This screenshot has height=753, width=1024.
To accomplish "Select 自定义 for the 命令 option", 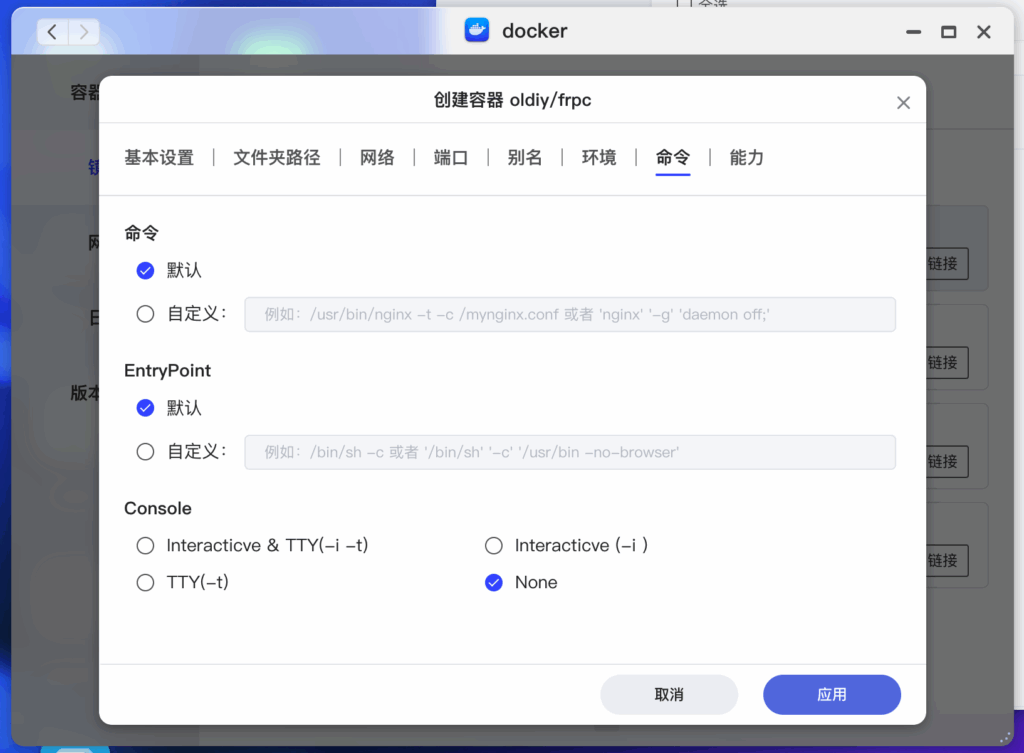I will (x=144, y=313).
